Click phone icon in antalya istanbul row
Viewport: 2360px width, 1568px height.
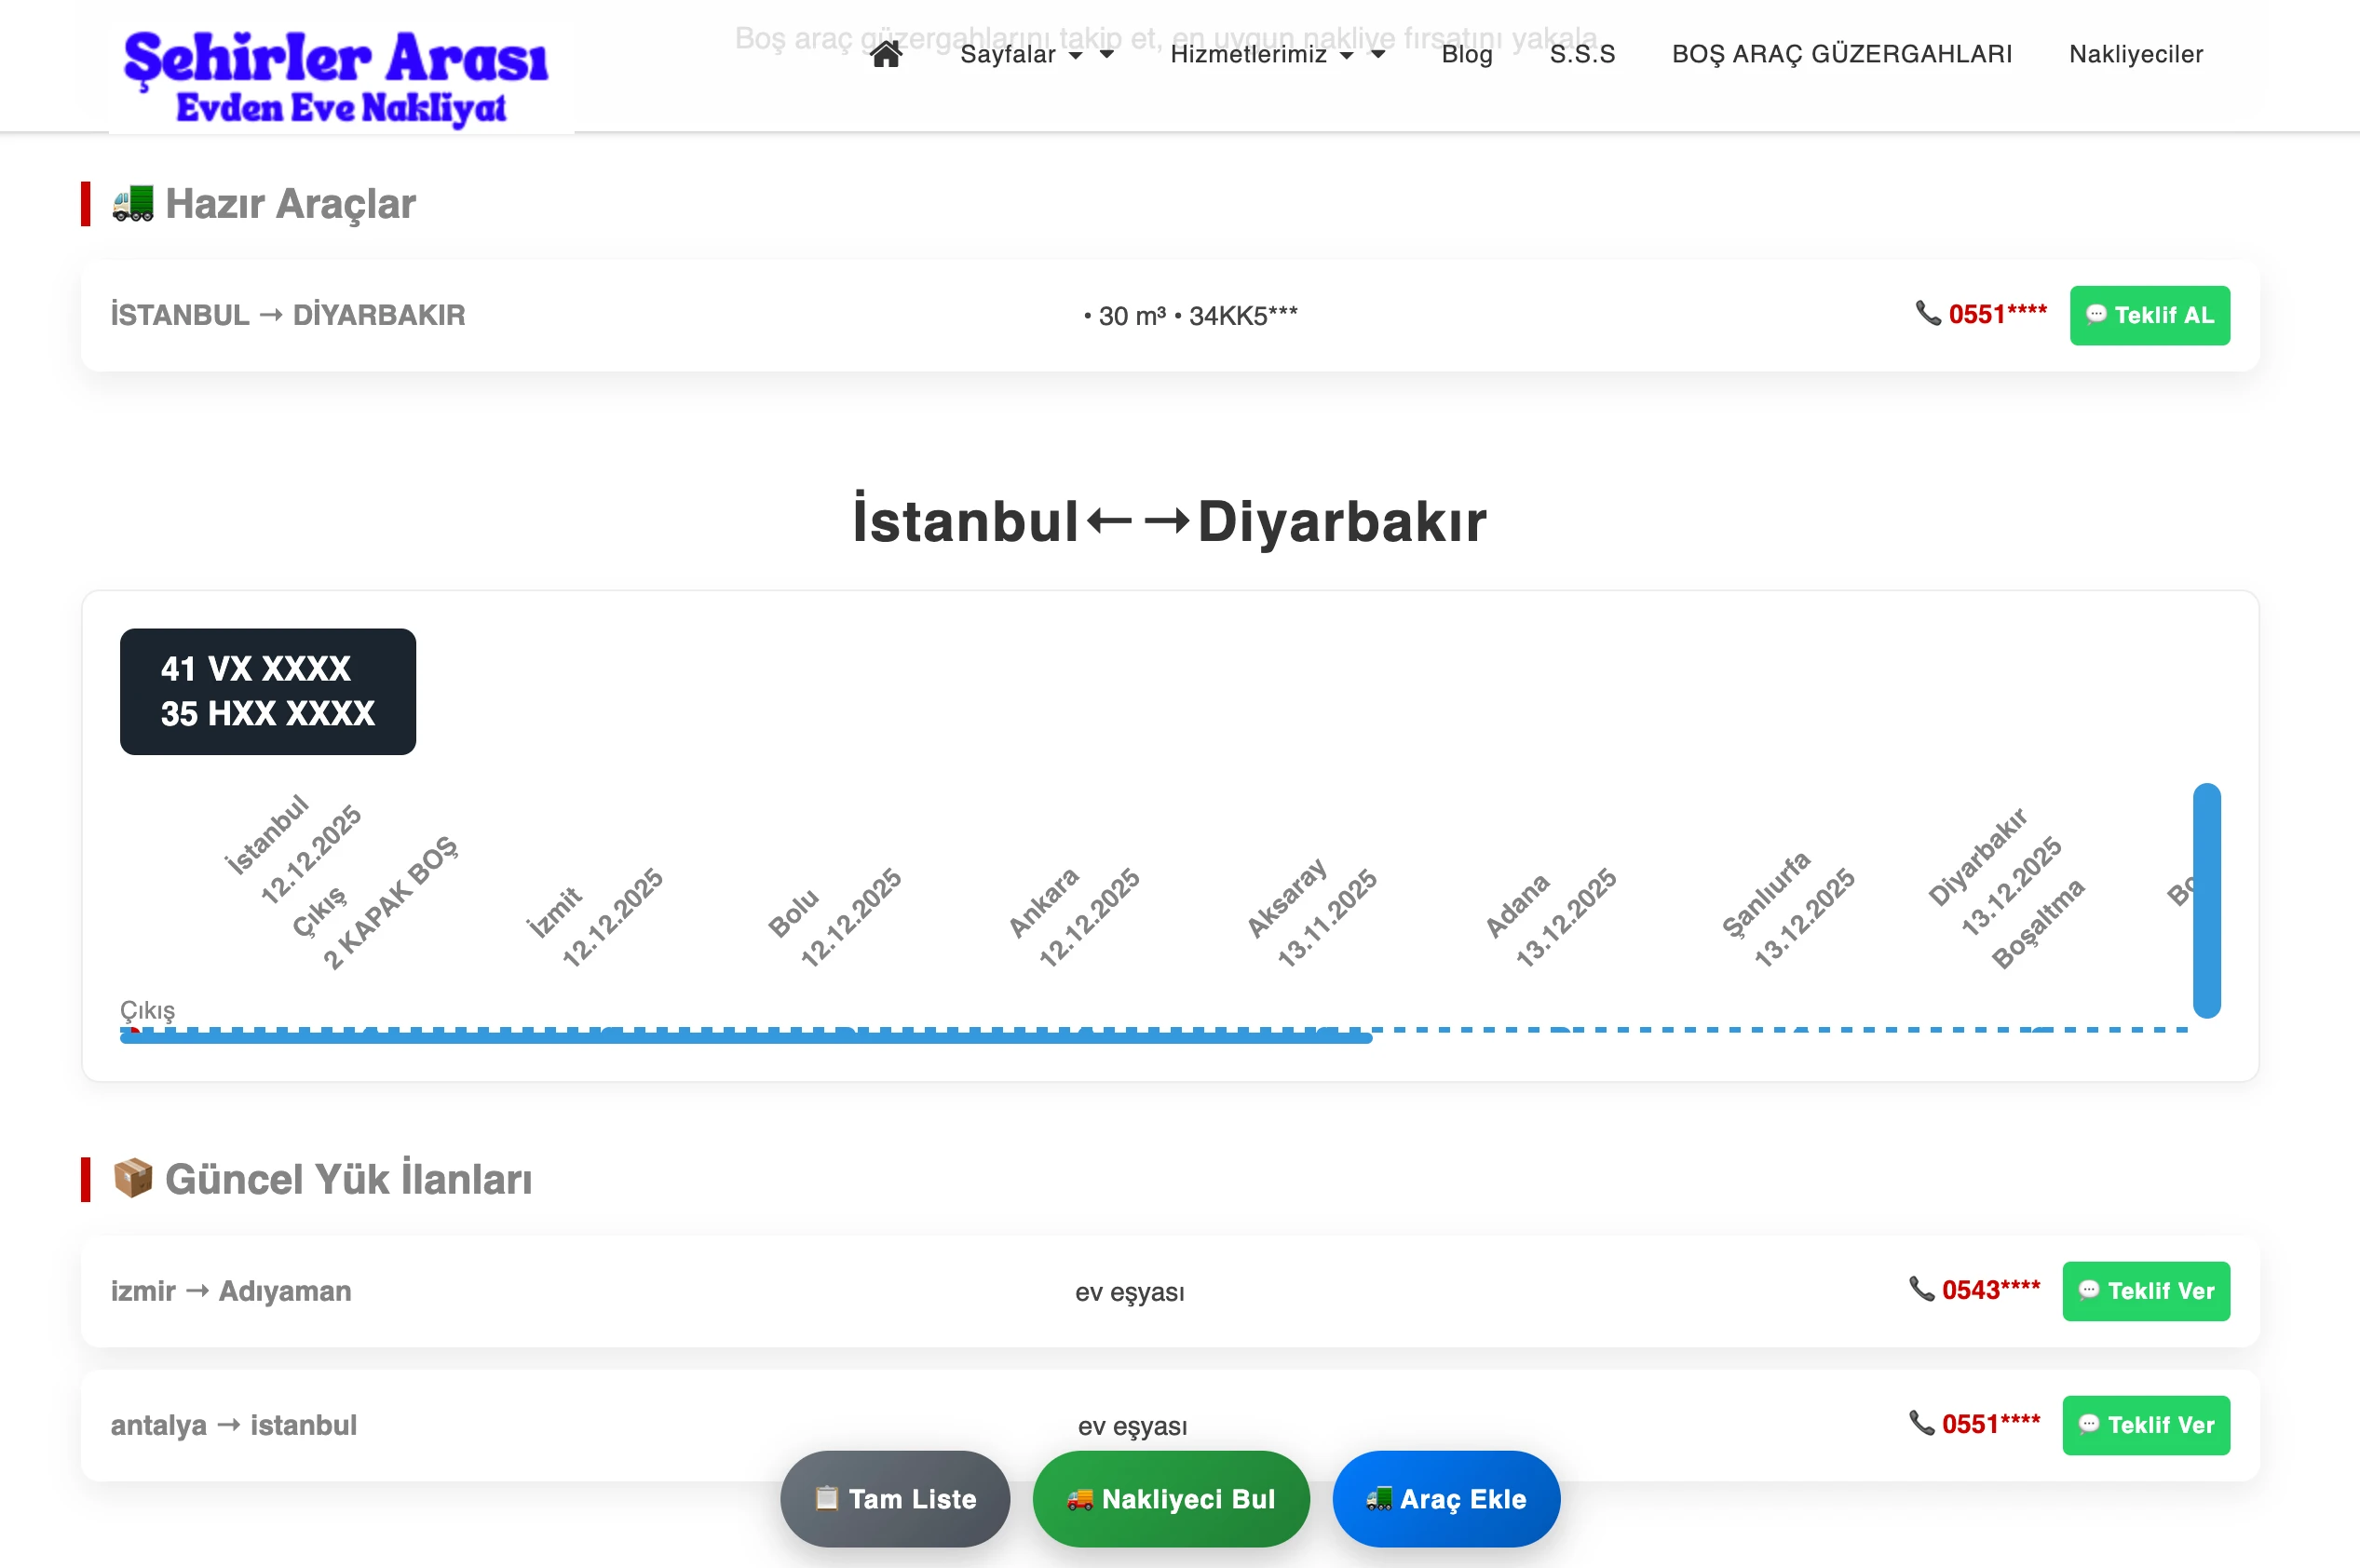(x=1920, y=1423)
